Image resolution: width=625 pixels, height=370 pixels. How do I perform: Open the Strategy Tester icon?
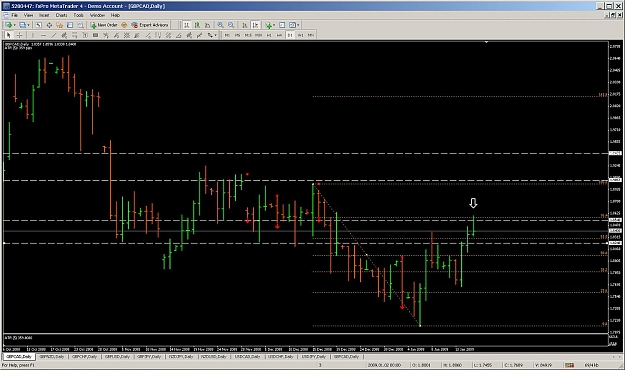point(81,25)
